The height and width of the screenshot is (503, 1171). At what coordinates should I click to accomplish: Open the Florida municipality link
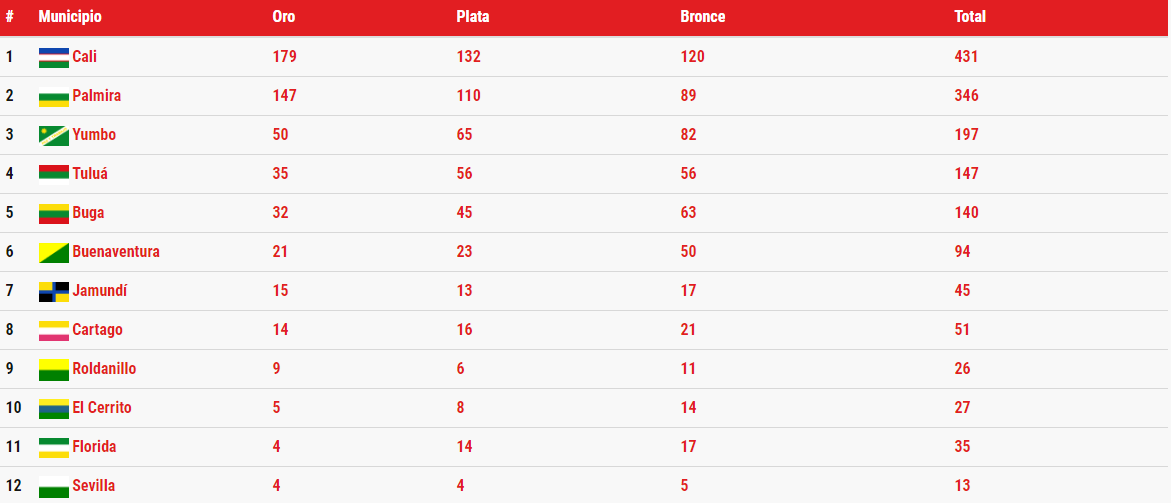pyautogui.click(x=94, y=447)
